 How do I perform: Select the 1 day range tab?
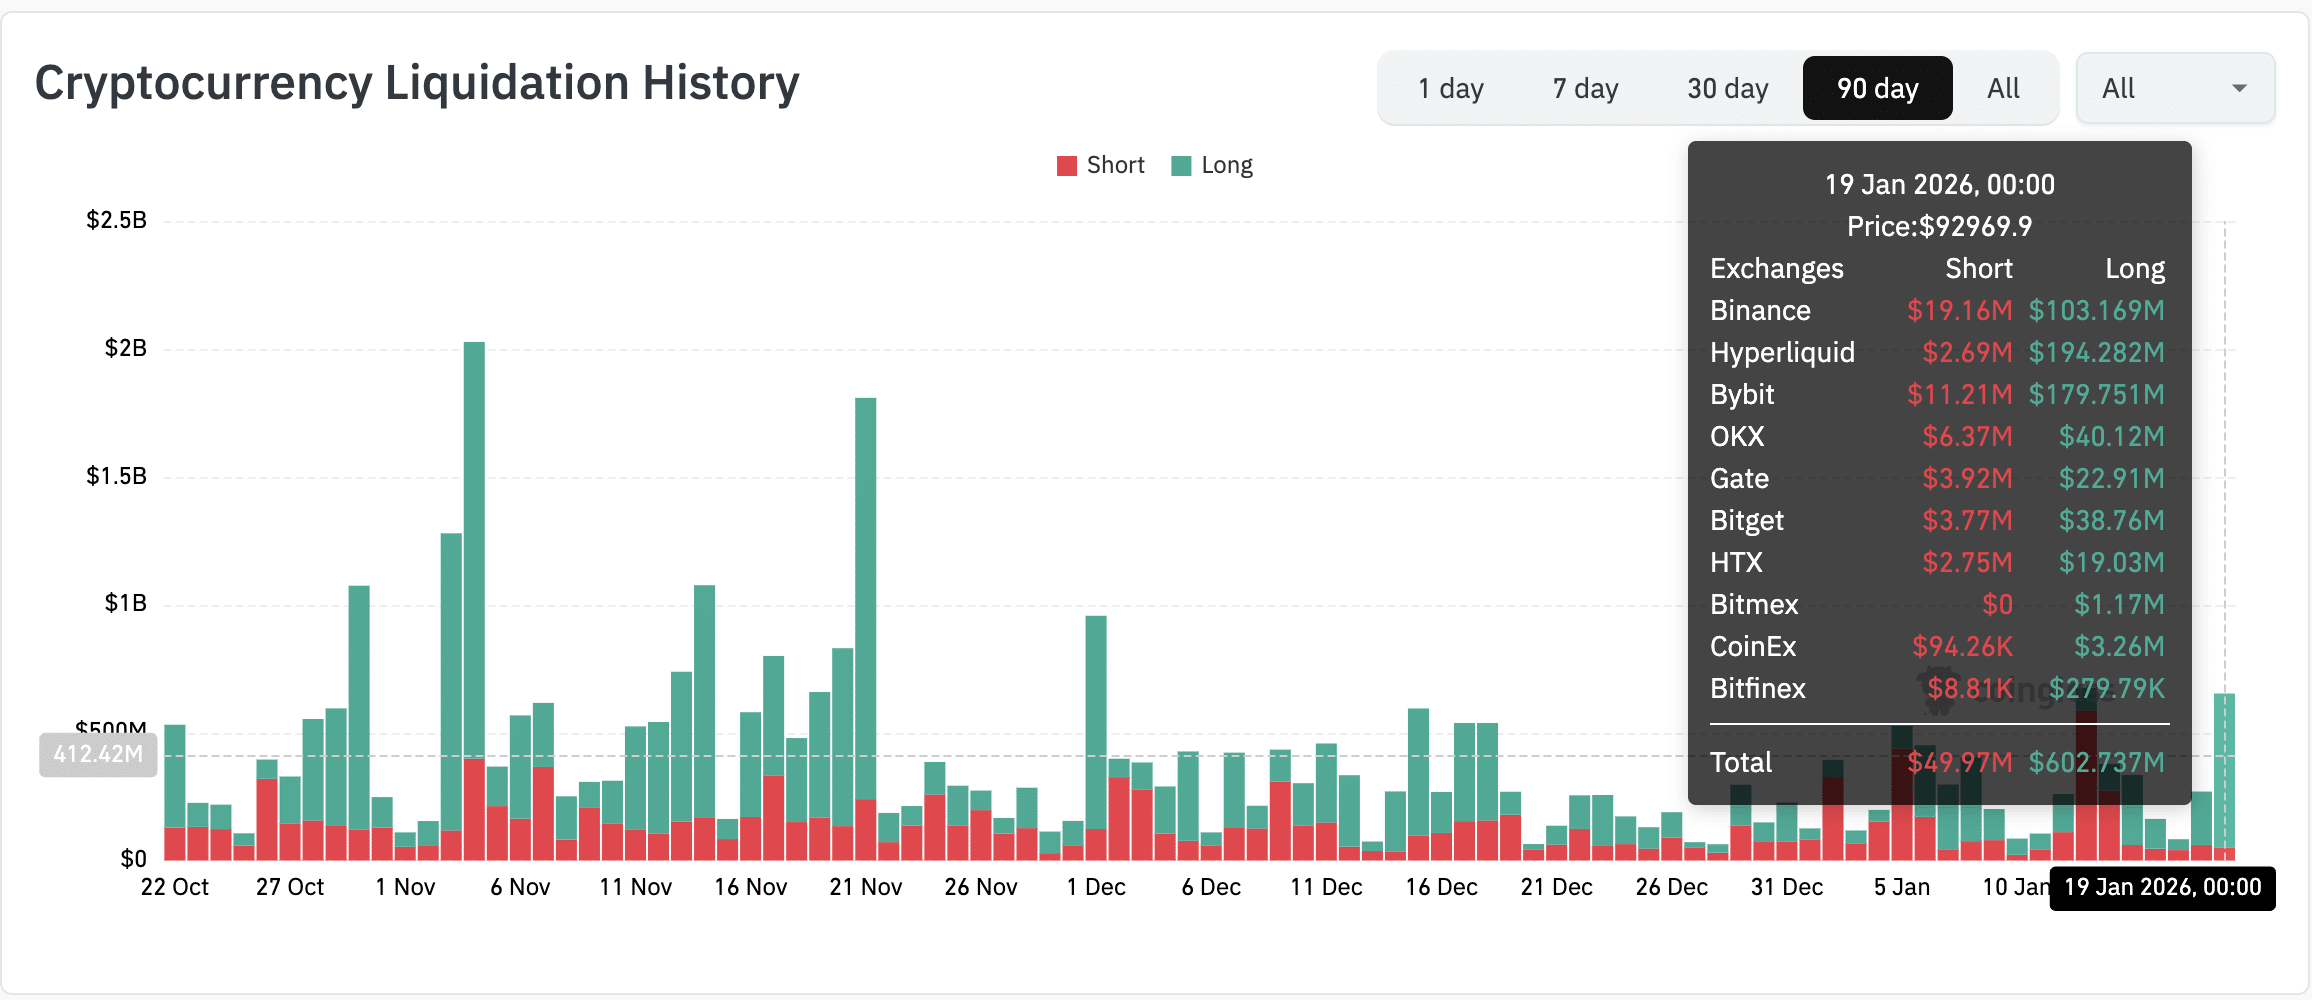(x=1450, y=89)
